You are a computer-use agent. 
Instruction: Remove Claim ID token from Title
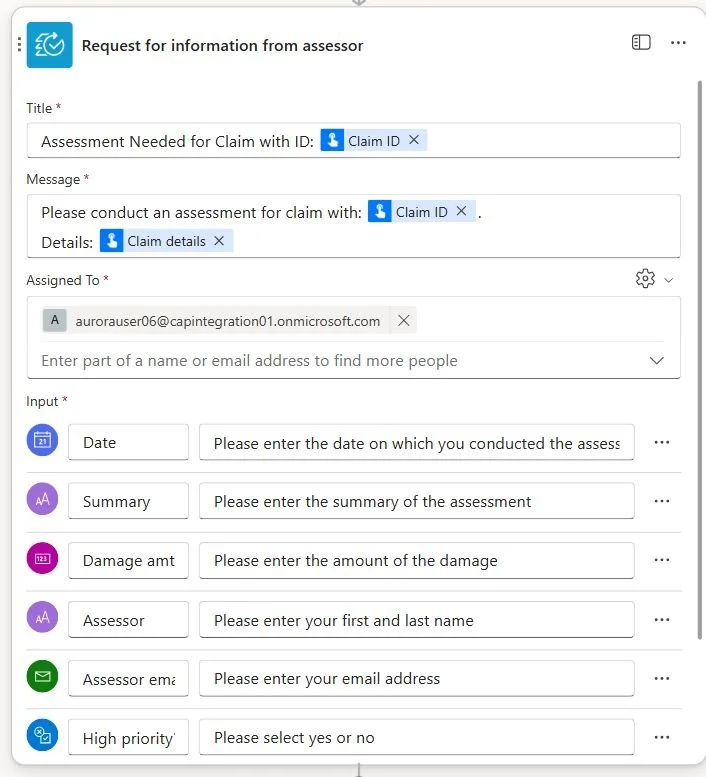coord(414,140)
